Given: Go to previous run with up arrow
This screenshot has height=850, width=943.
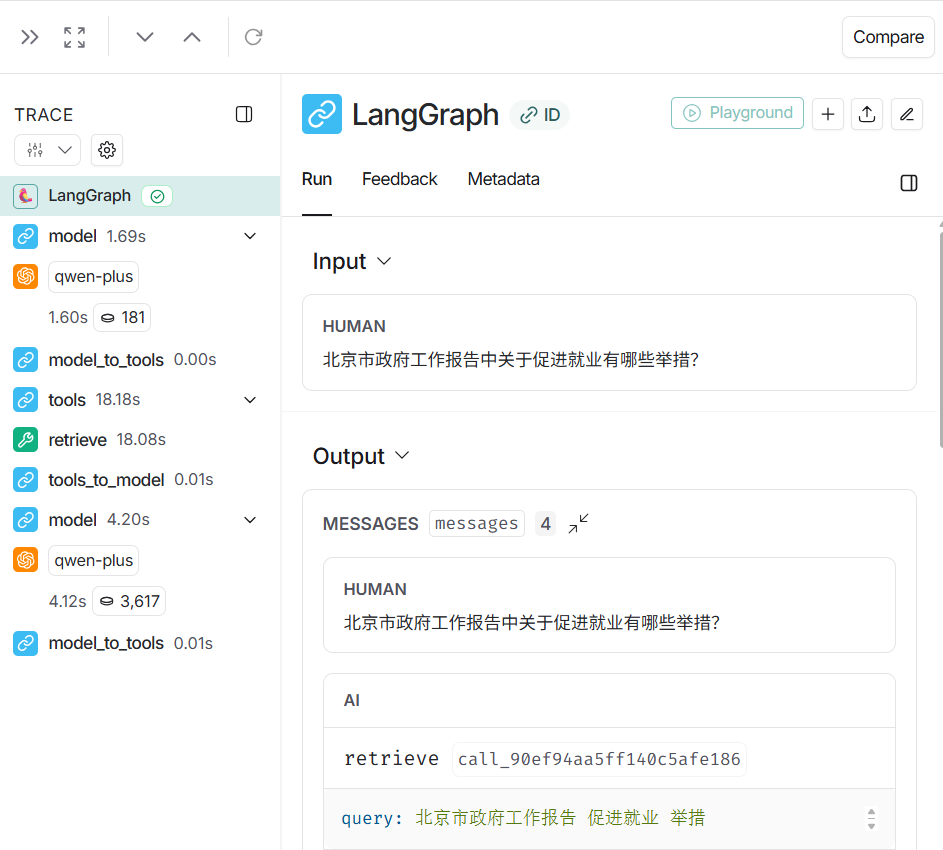Looking at the screenshot, I should pyautogui.click(x=192, y=37).
